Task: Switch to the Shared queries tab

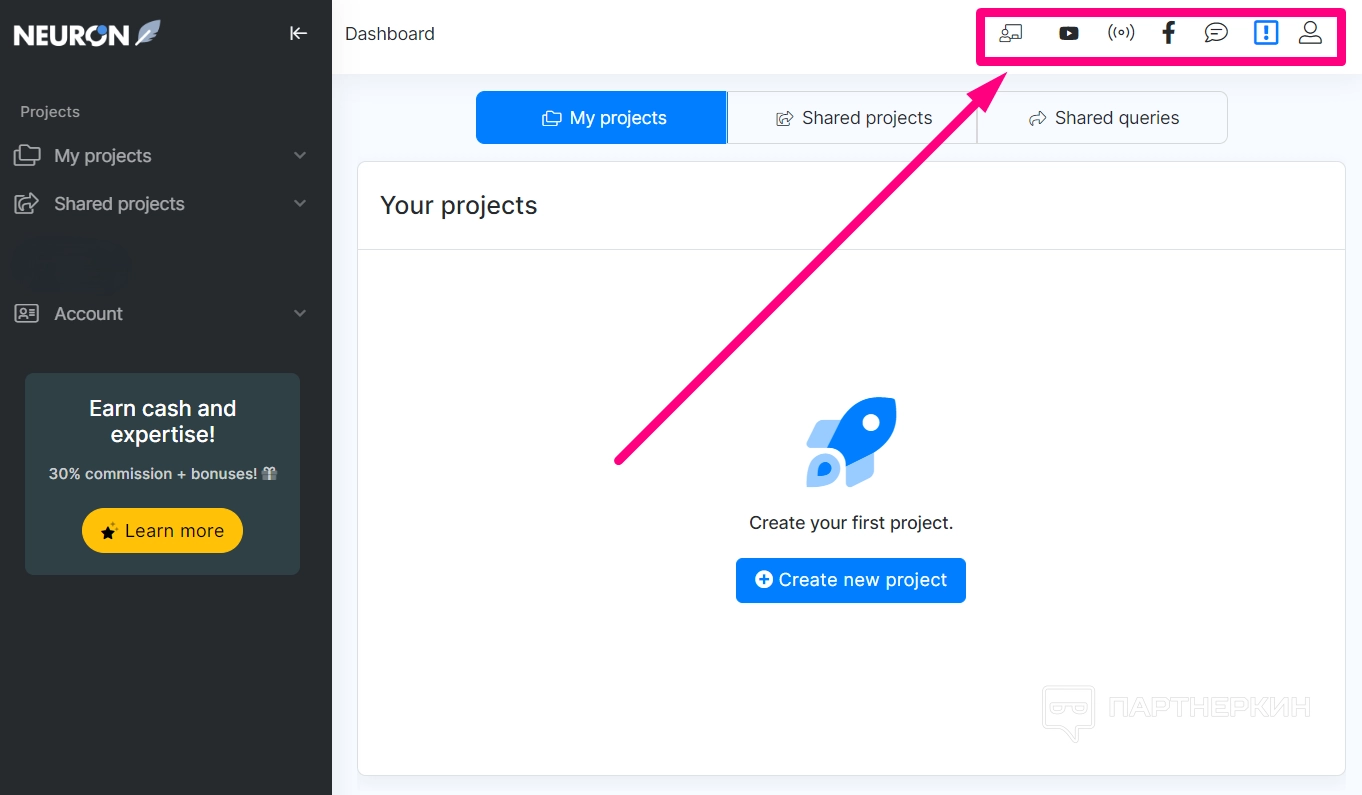Action: 1102,118
